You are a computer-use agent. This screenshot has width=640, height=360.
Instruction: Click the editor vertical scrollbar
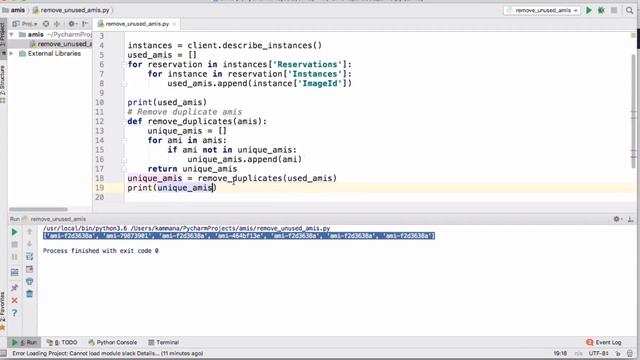(633, 110)
